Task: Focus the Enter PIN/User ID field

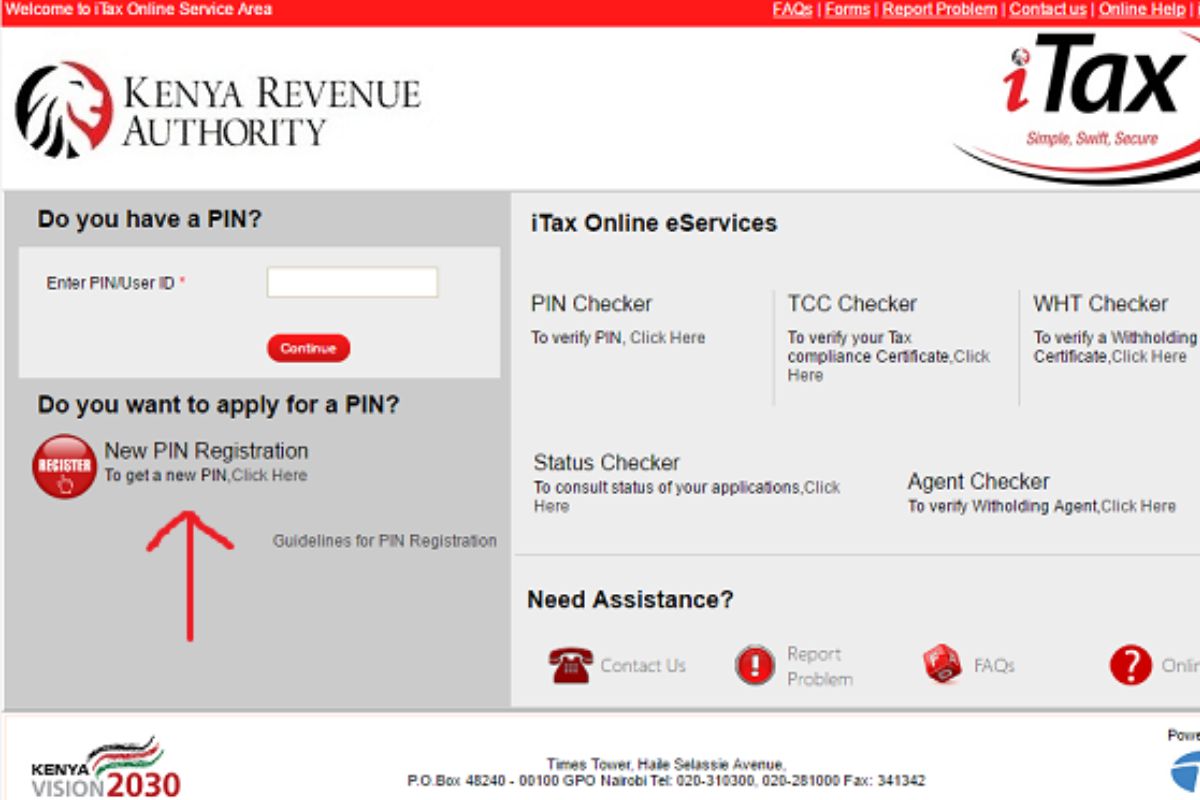Action: [x=352, y=282]
